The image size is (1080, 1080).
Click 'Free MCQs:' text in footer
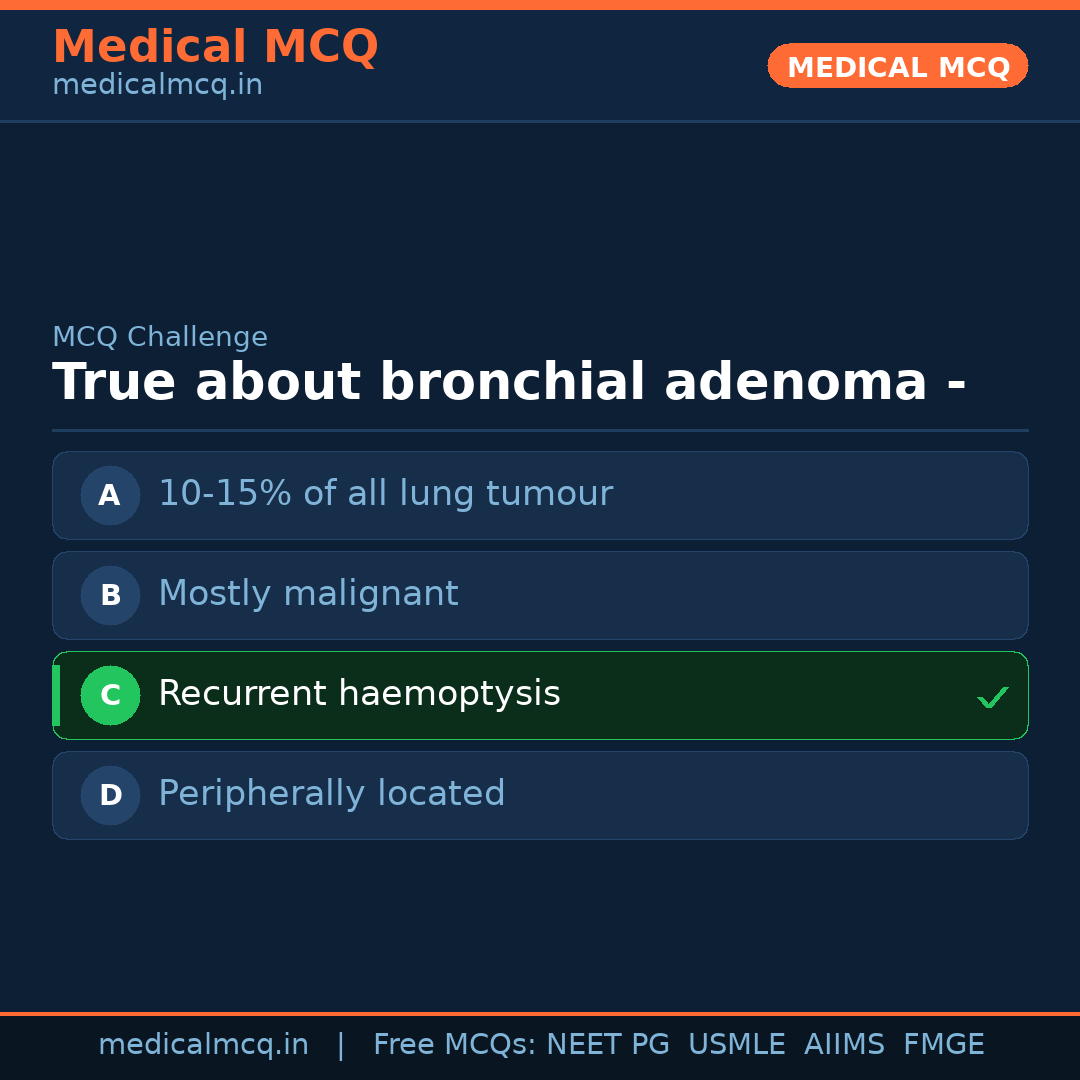point(454,1045)
